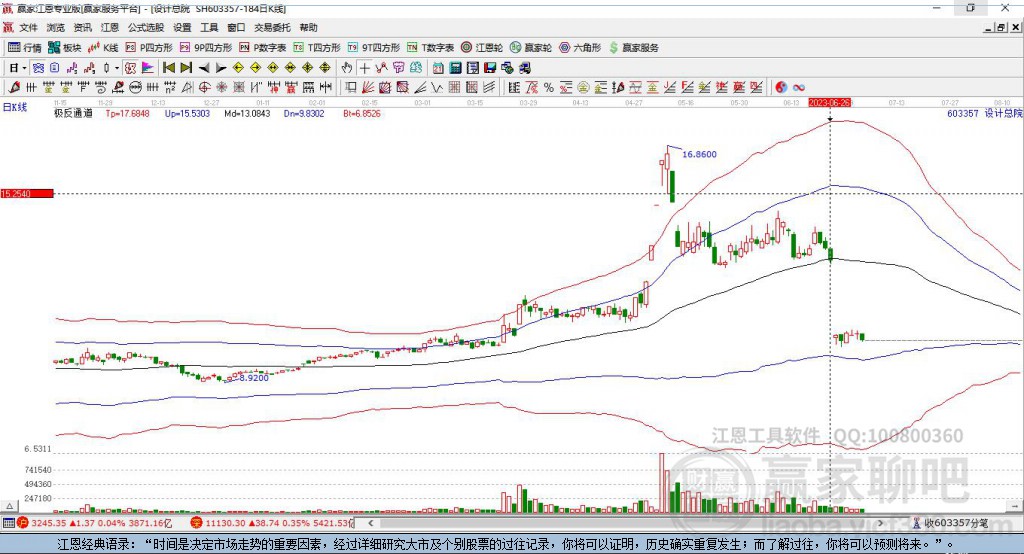
Task: Open the 9T四方形 tool
Action: 373,48
